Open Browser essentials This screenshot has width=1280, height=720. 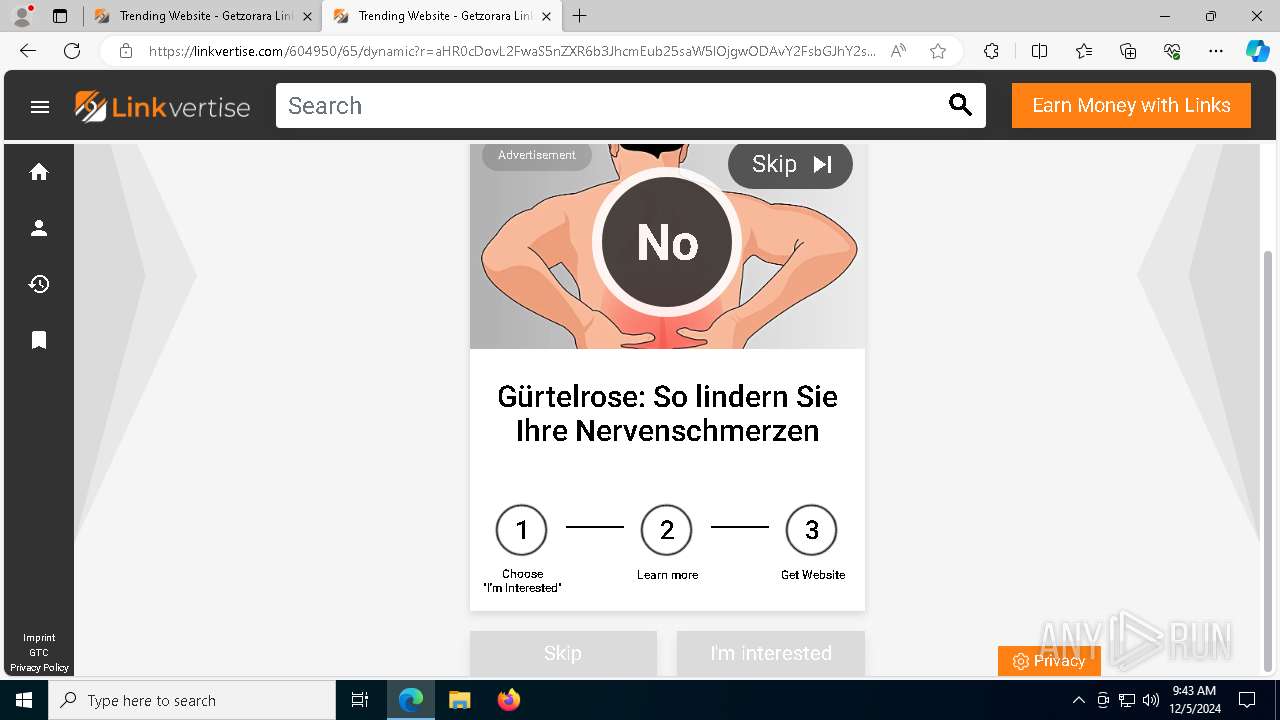tap(1172, 51)
